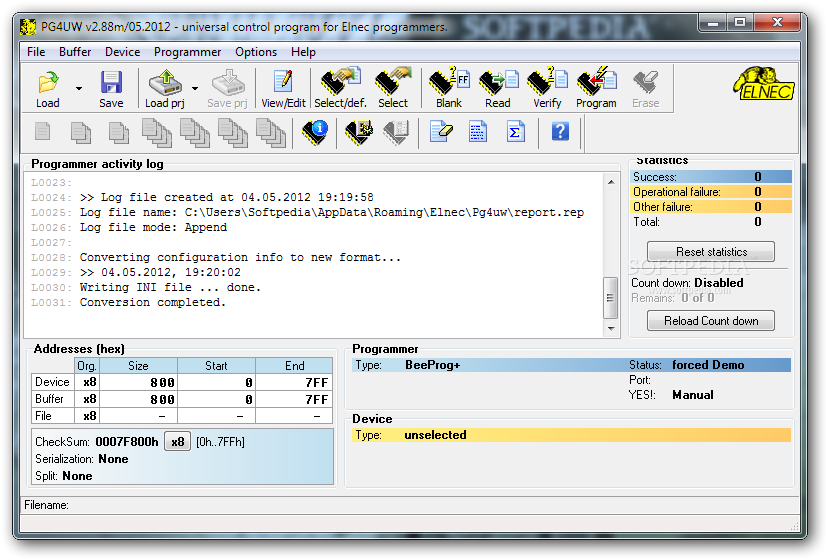Click log line L0031 Conversion completed
The height and width of the screenshot is (560, 828).
pos(128,303)
